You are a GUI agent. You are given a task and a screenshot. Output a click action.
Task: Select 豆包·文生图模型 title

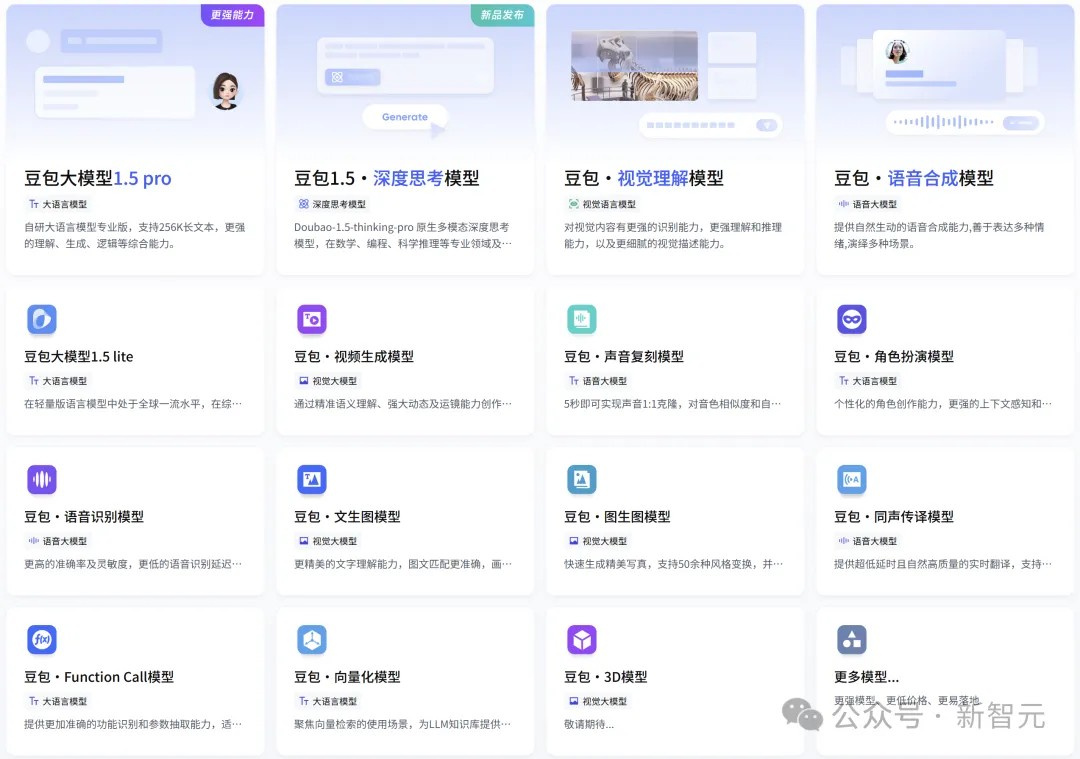(347, 517)
